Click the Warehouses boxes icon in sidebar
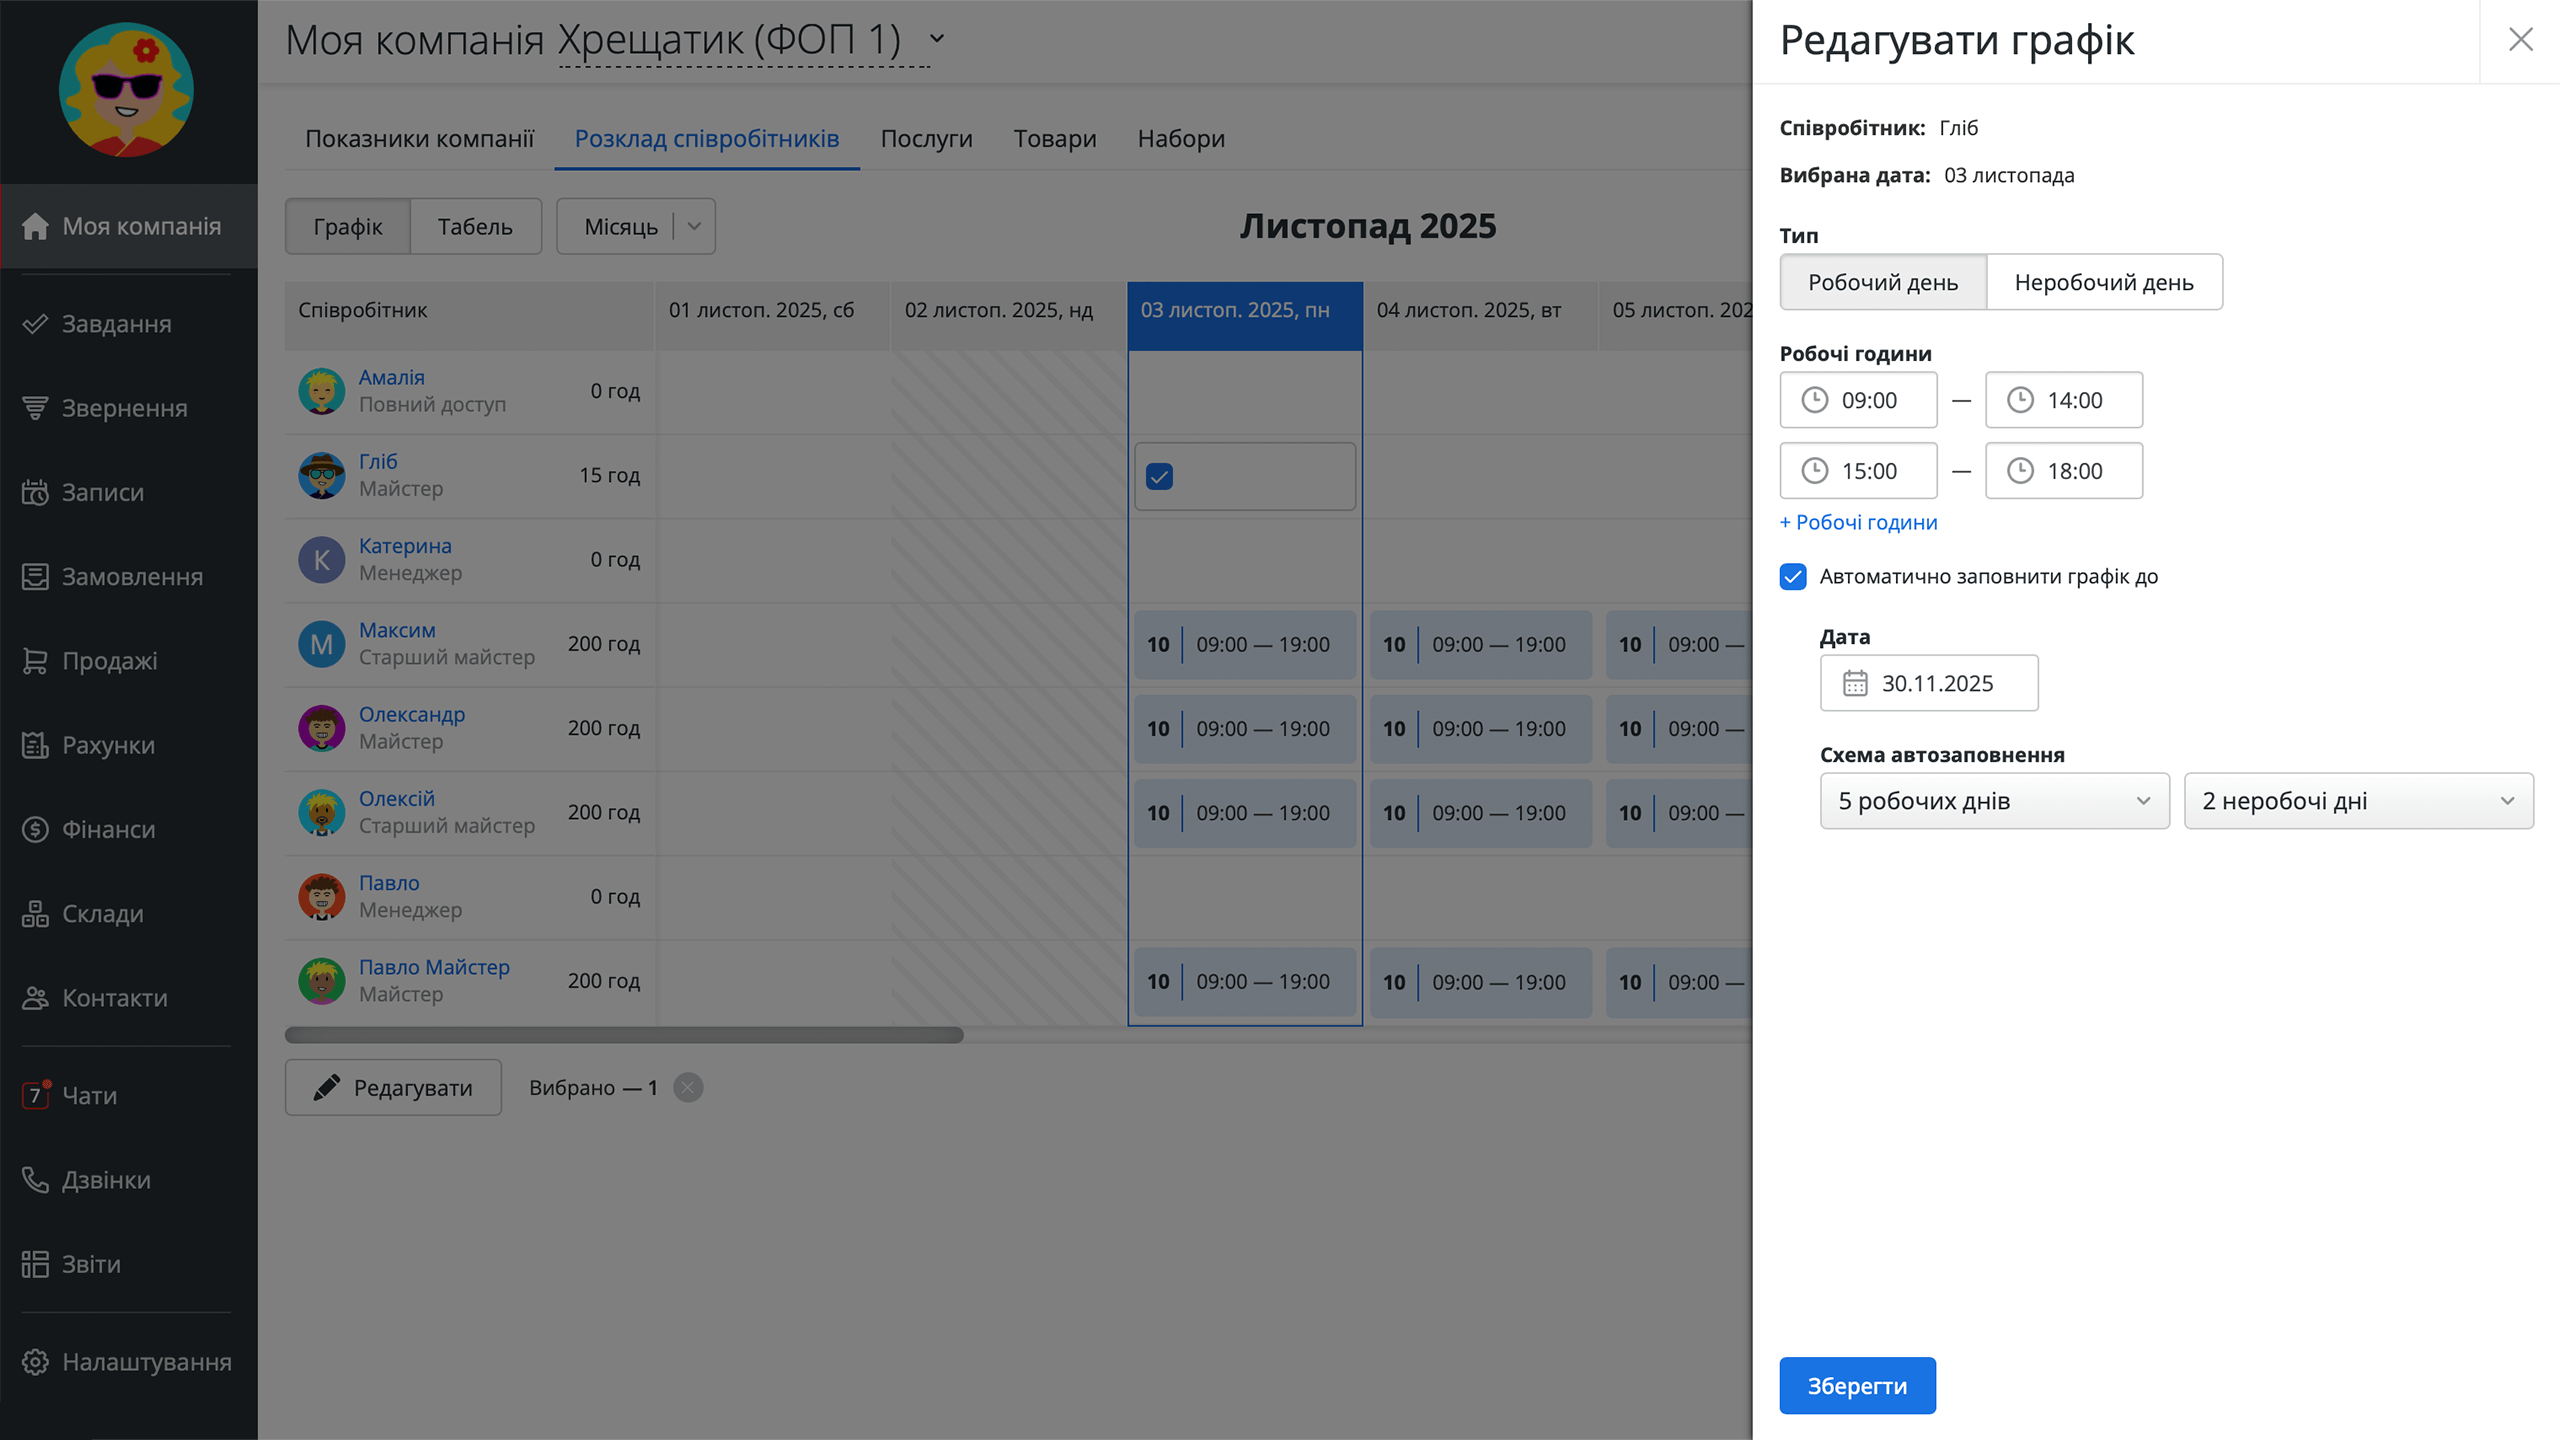 coord(35,914)
